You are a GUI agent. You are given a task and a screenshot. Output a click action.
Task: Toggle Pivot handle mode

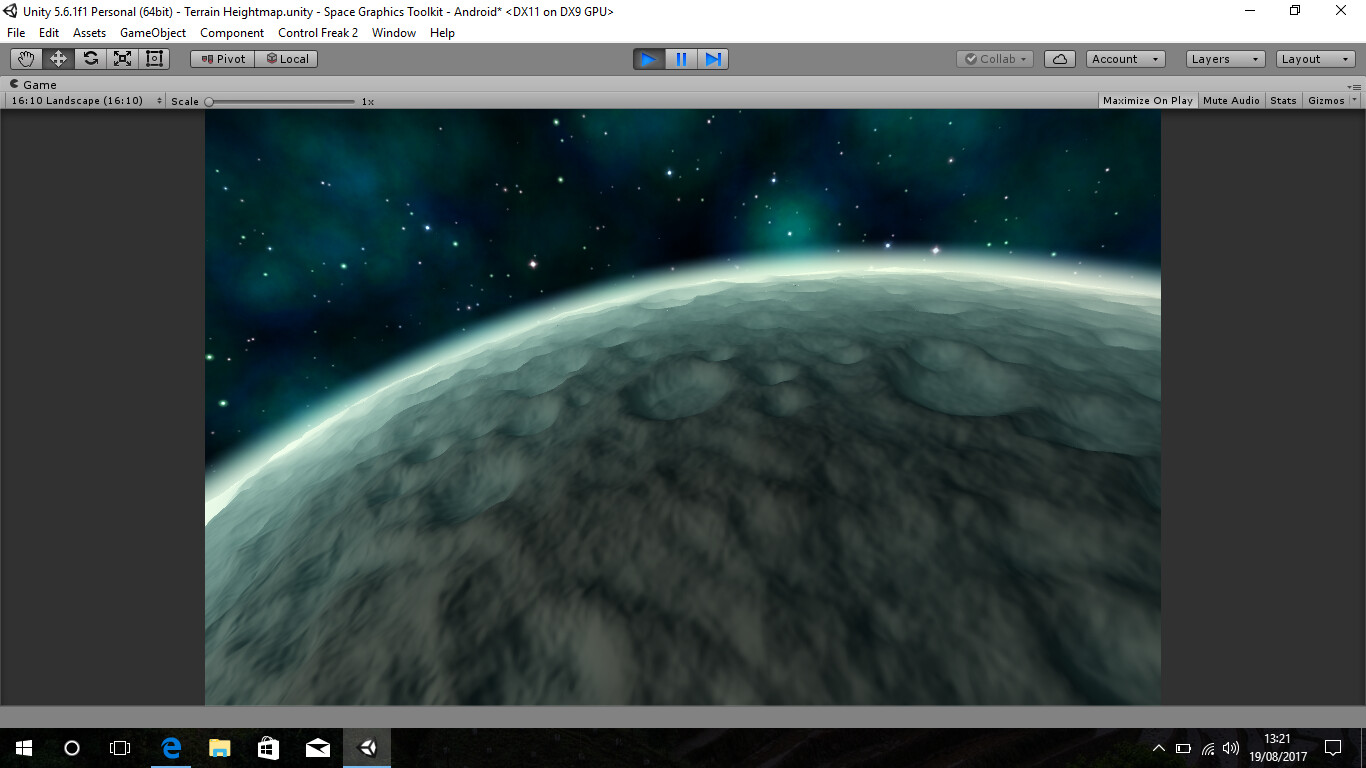click(221, 58)
